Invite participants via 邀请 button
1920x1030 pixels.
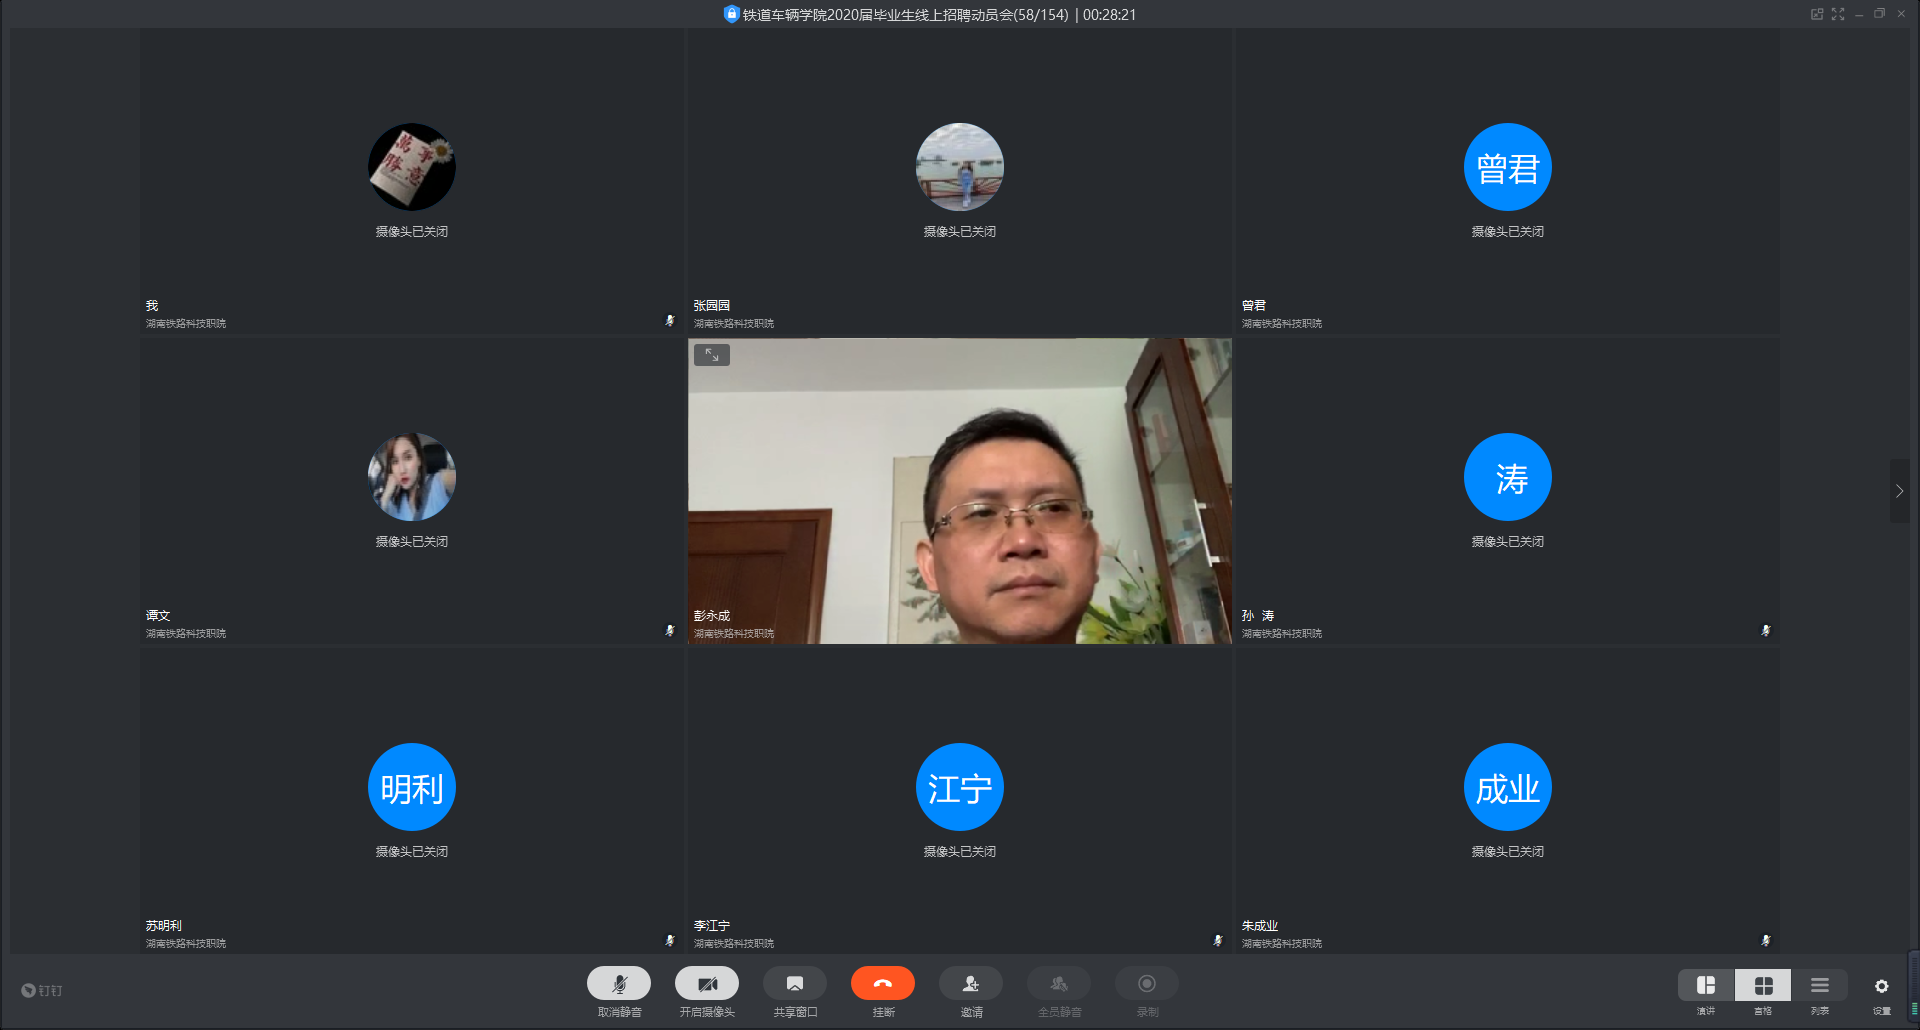[x=971, y=984]
